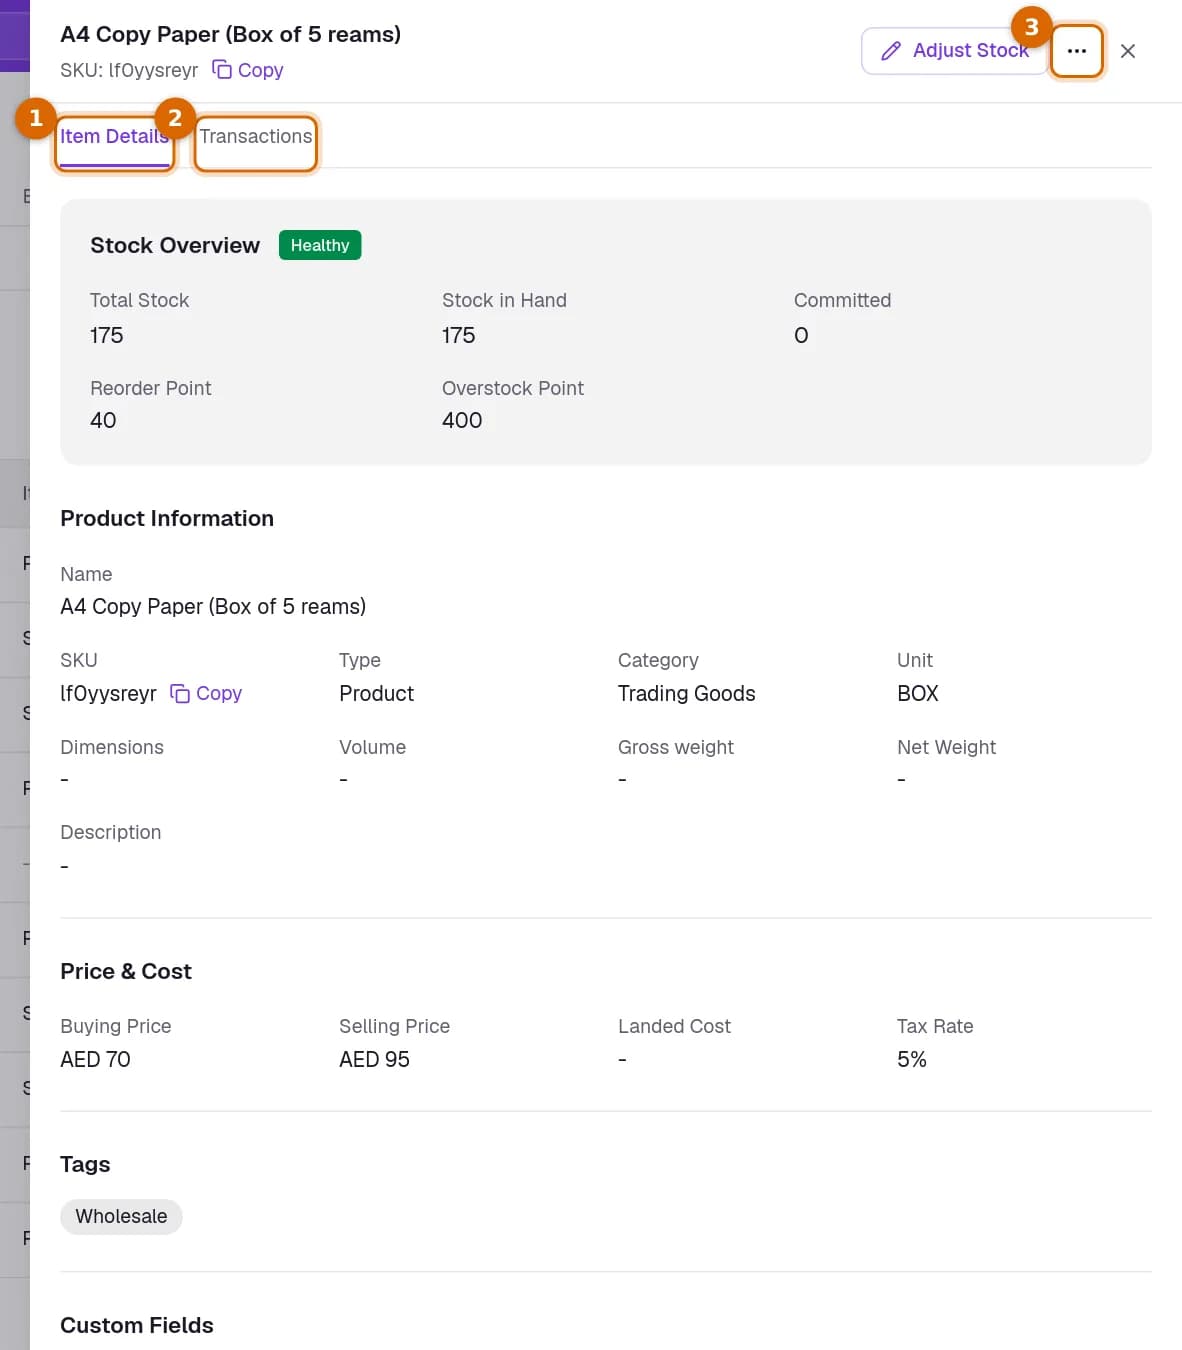The height and width of the screenshot is (1350, 1182).
Task: Select the Item Details tab
Action: 114,137
